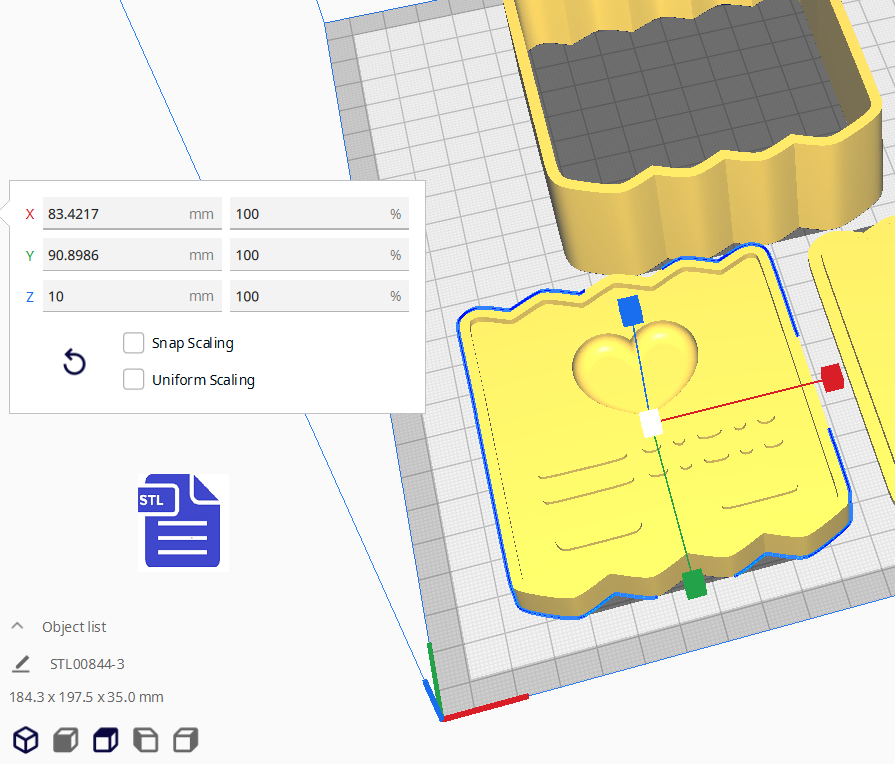Viewport: 895px width, 764px height.
Task: Click the red X-axis scale handle
Action: click(x=832, y=377)
